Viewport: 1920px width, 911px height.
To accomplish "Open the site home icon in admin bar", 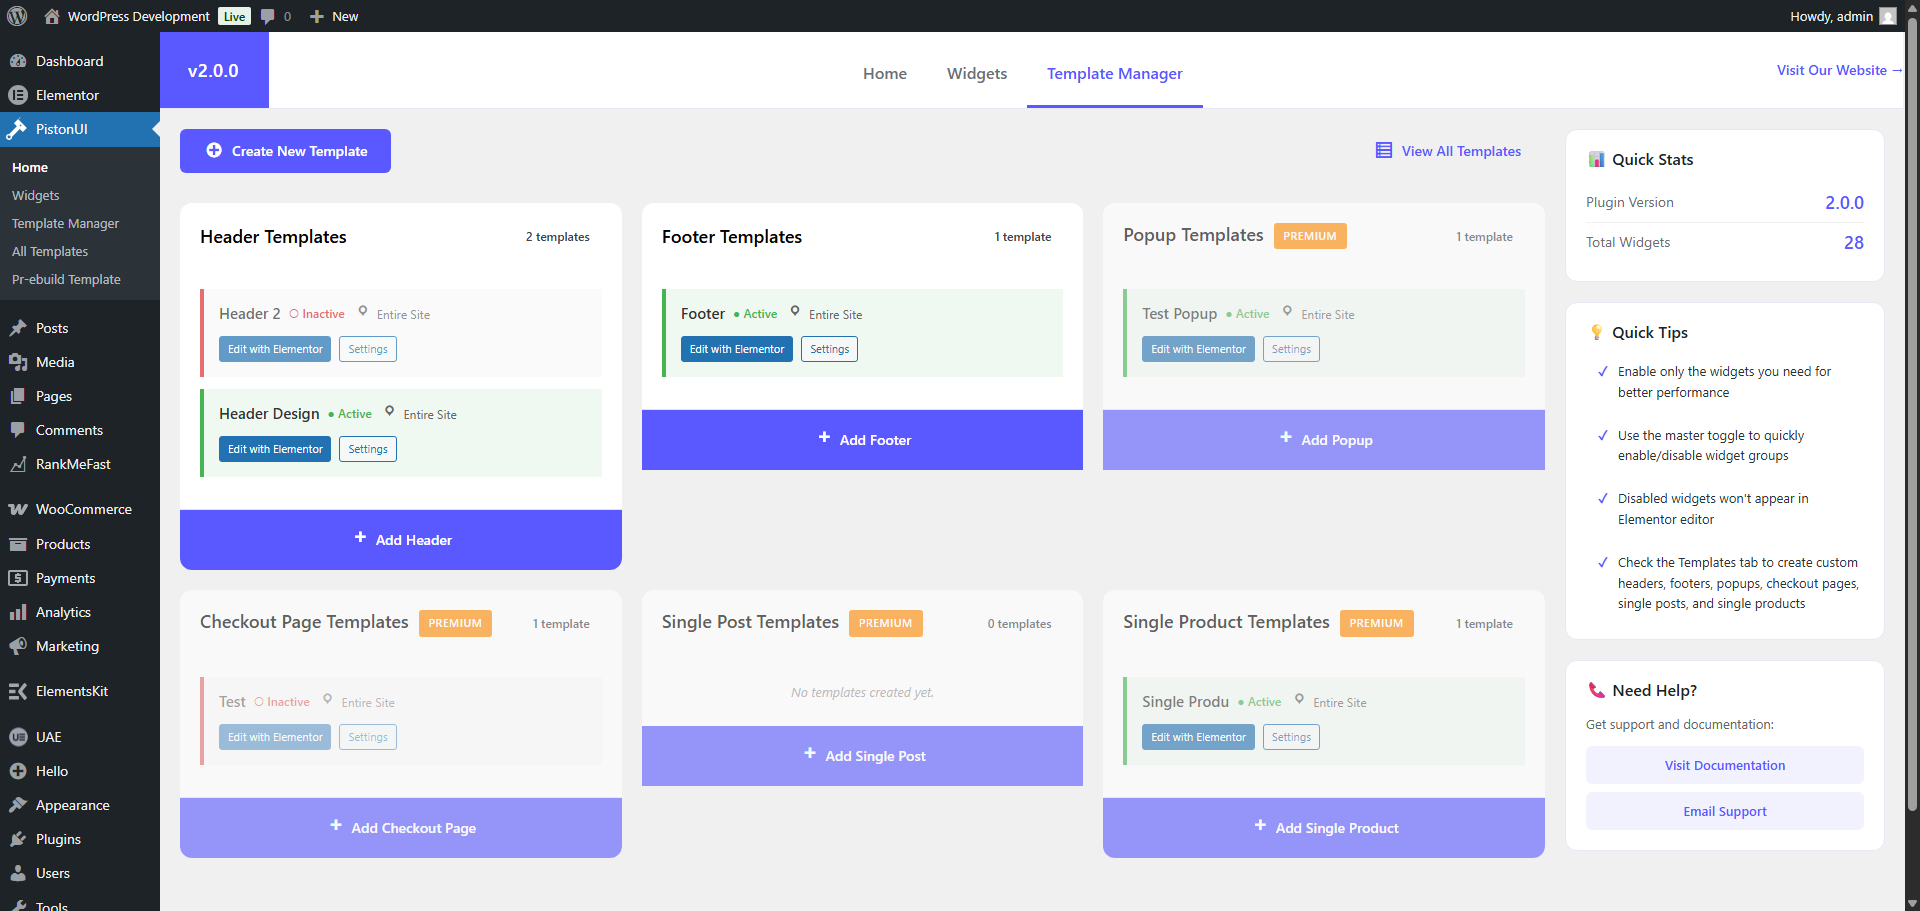I will (52, 16).
